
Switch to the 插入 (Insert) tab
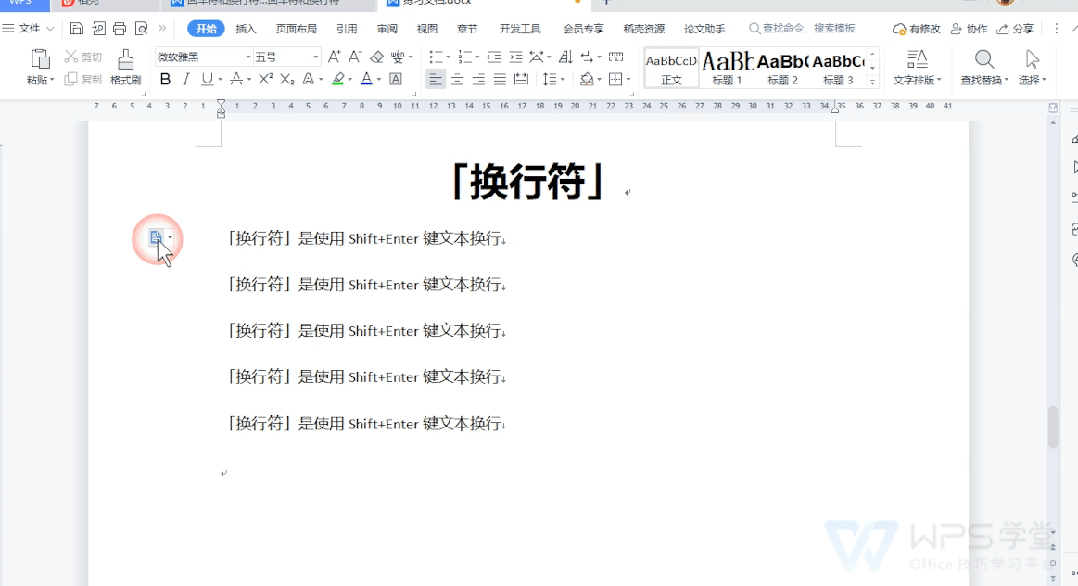coord(245,28)
